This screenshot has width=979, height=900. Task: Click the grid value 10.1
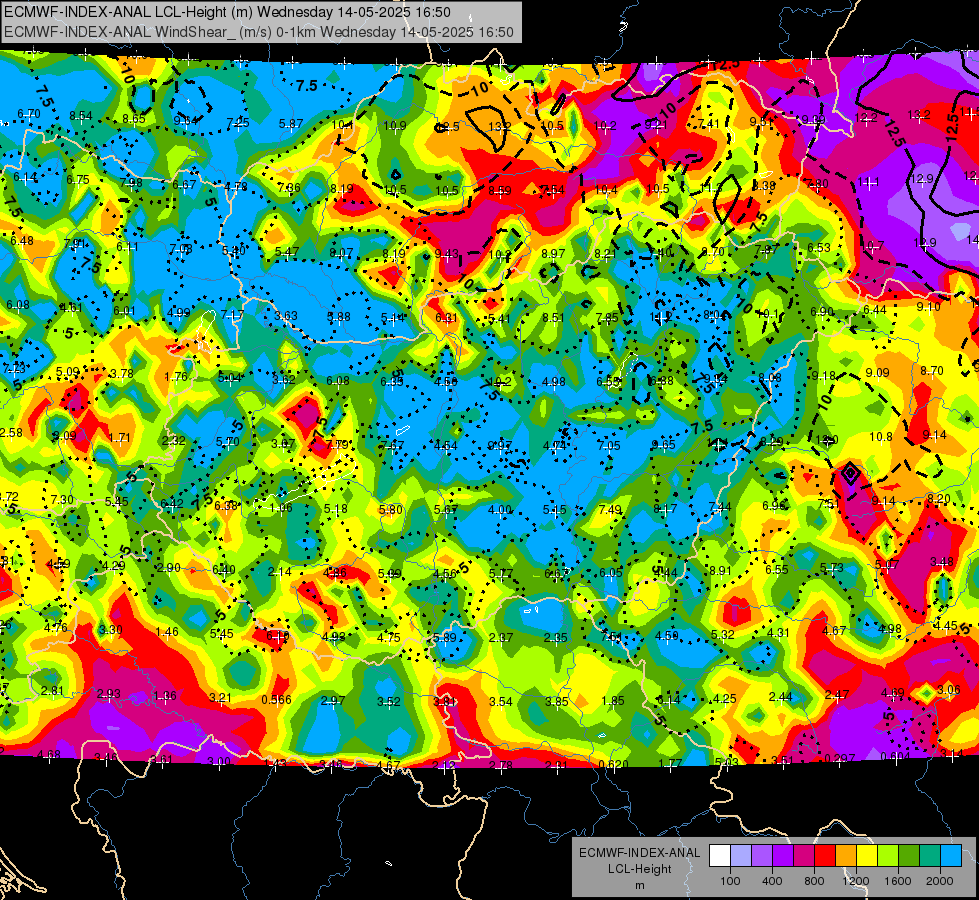point(769,313)
